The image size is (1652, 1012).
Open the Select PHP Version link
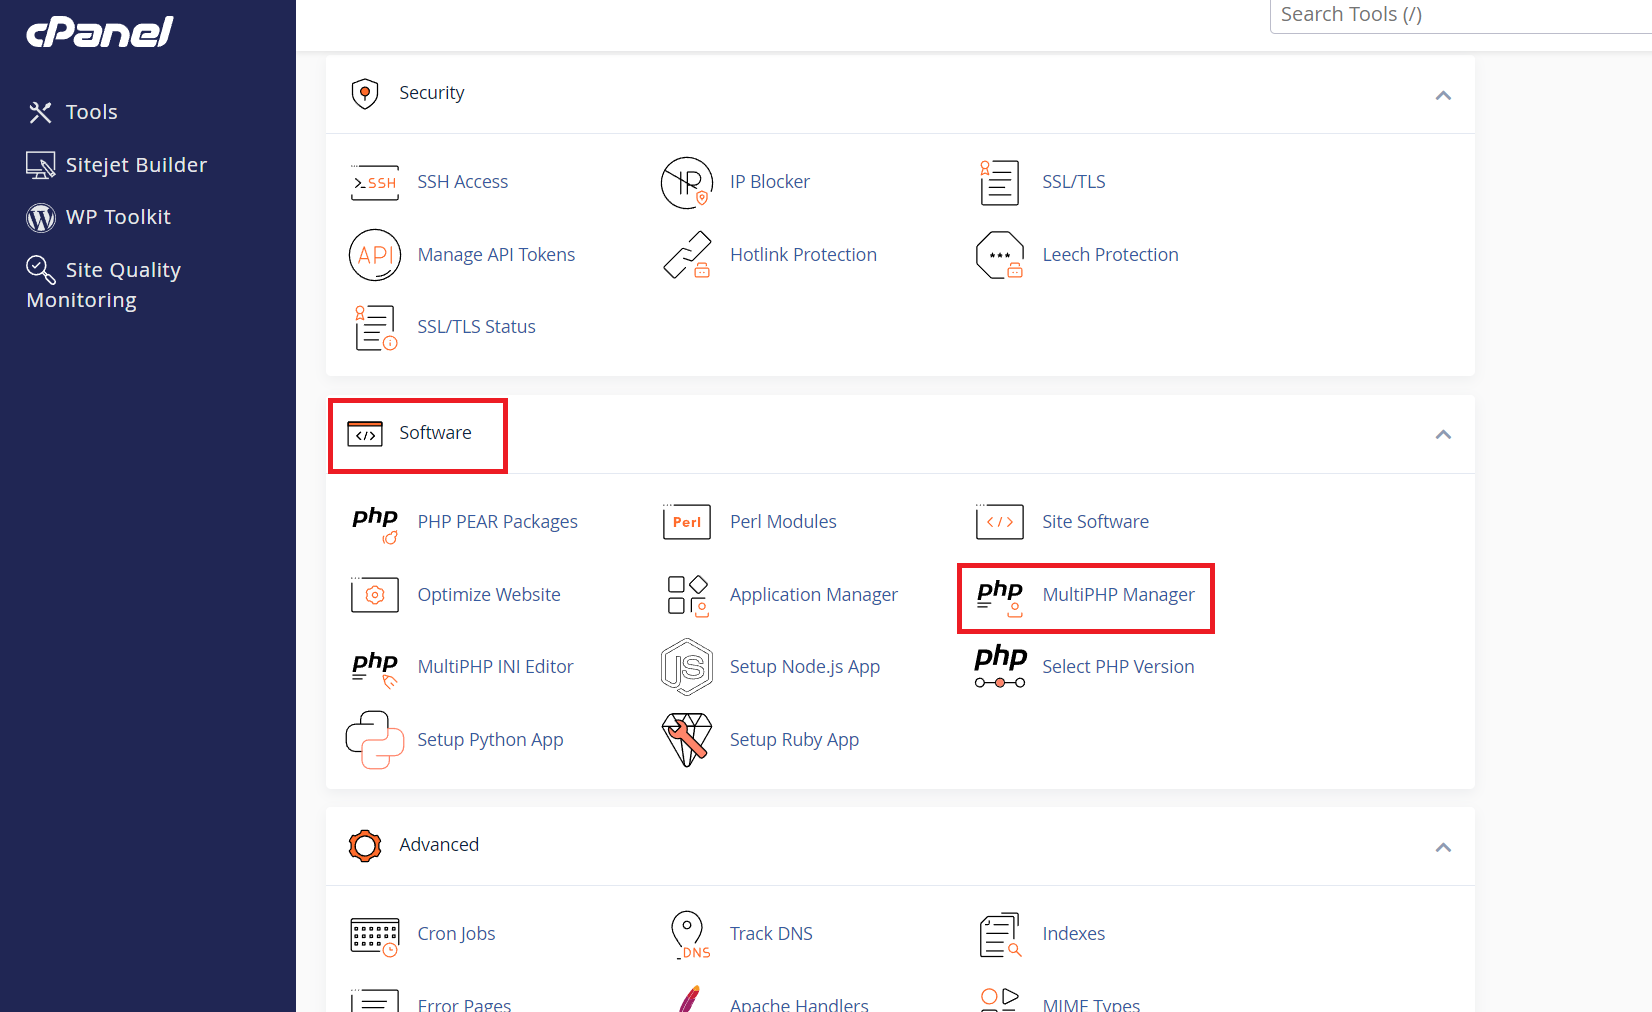point(1118,667)
